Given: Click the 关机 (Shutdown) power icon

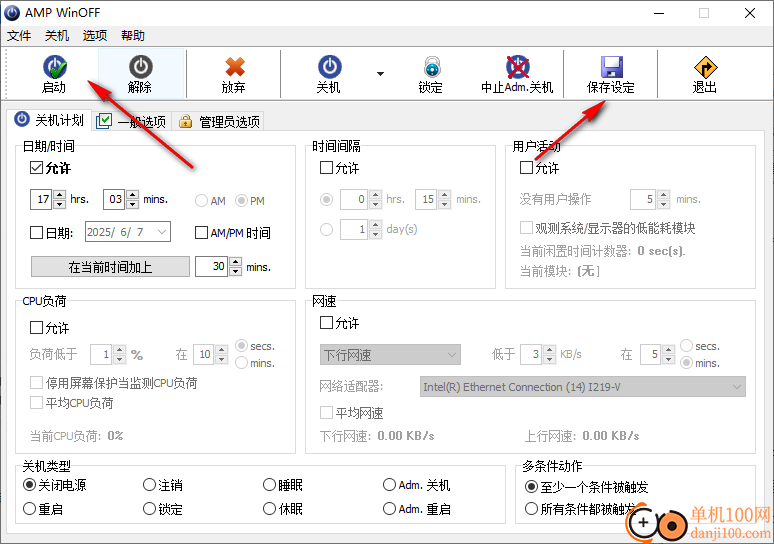Looking at the screenshot, I should coord(329,67).
